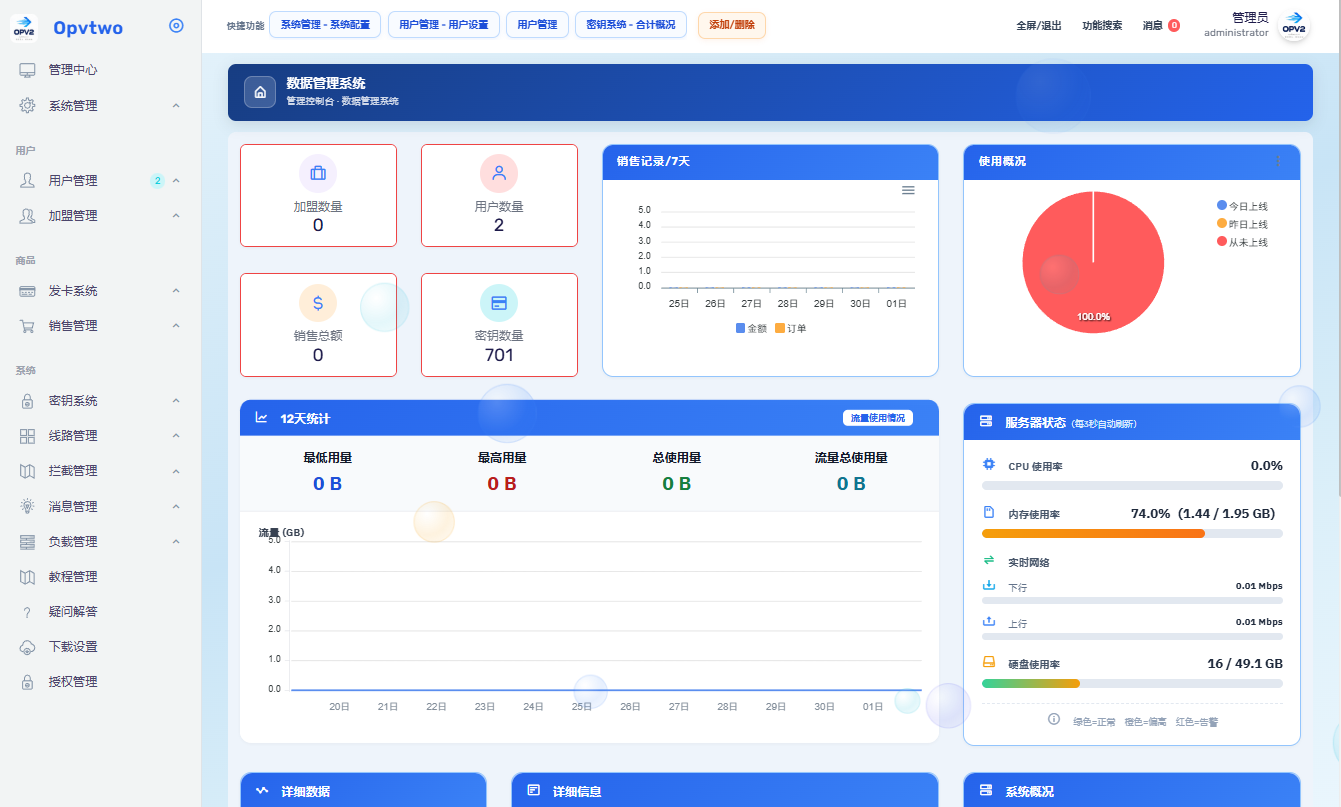This screenshot has height=807, width=1341.
Task: Expand the 用户管理 chevron in sidebar
Action: (x=176, y=181)
